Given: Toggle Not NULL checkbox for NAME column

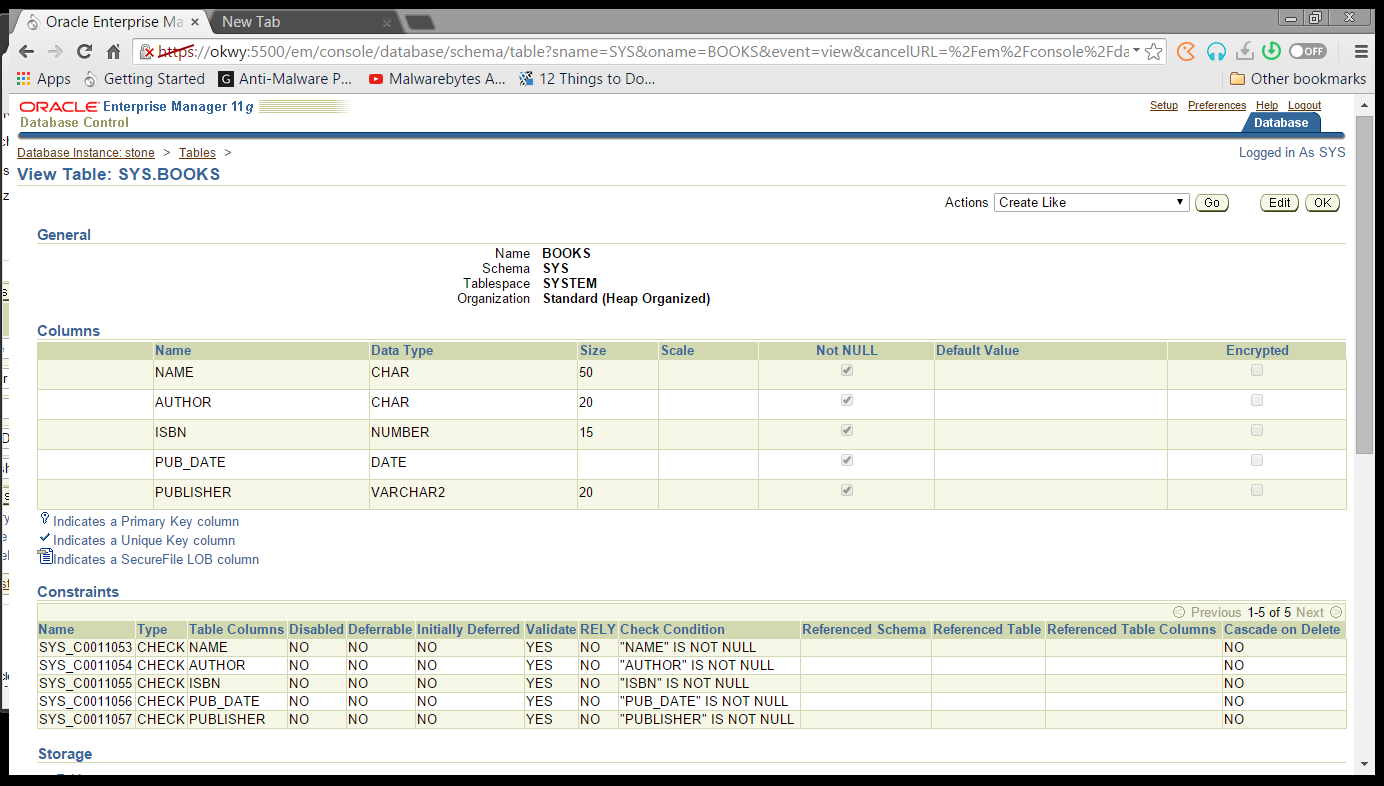Looking at the screenshot, I should pos(846,370).
